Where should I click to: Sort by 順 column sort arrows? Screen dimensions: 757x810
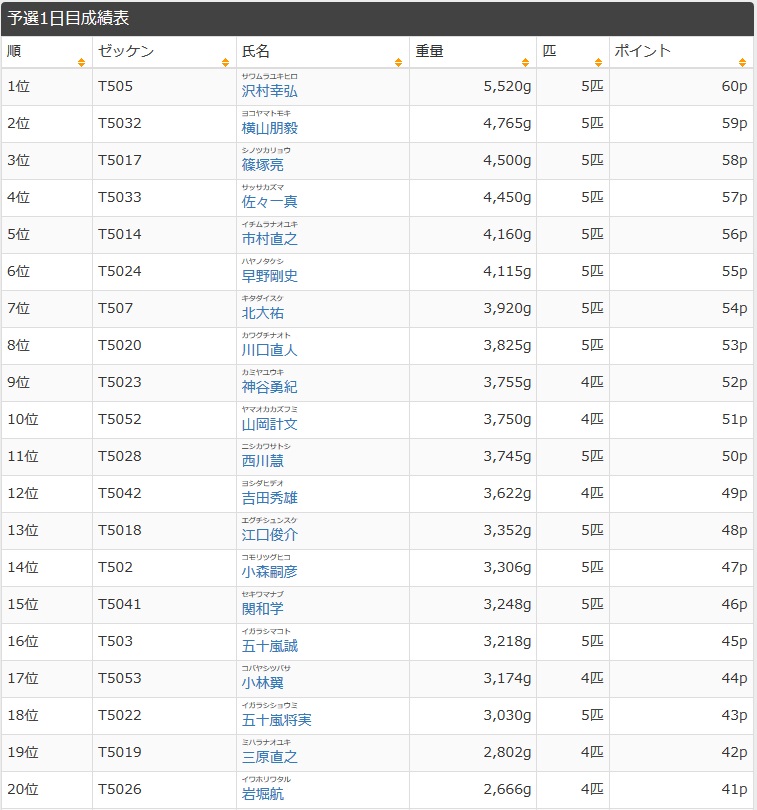[81, 63]
